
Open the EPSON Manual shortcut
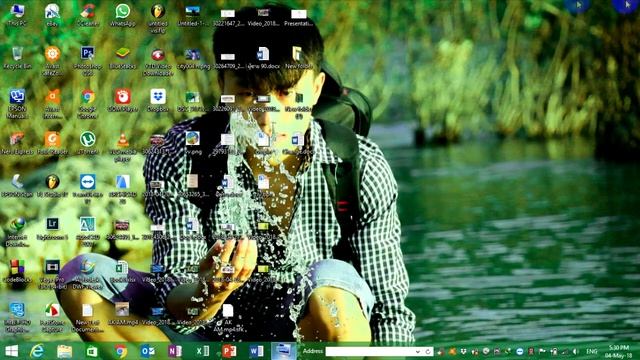coord(17,104)
